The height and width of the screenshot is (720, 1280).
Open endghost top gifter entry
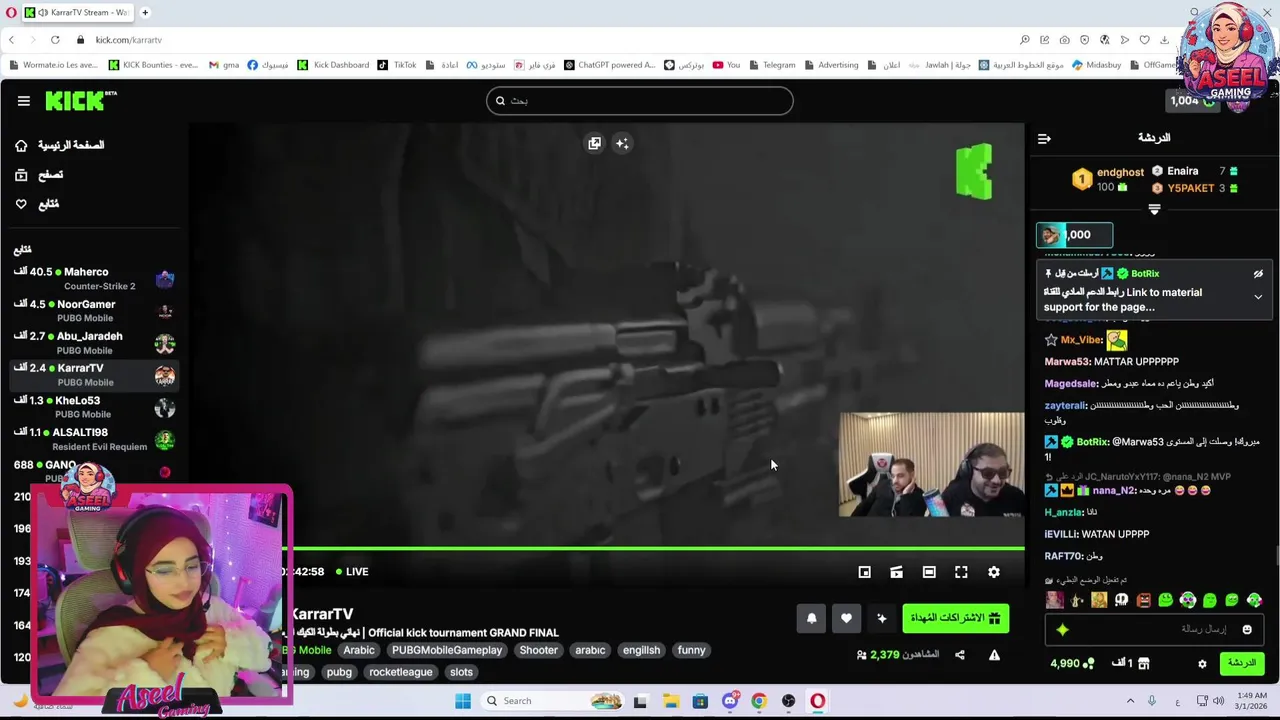coord(1108,179)
